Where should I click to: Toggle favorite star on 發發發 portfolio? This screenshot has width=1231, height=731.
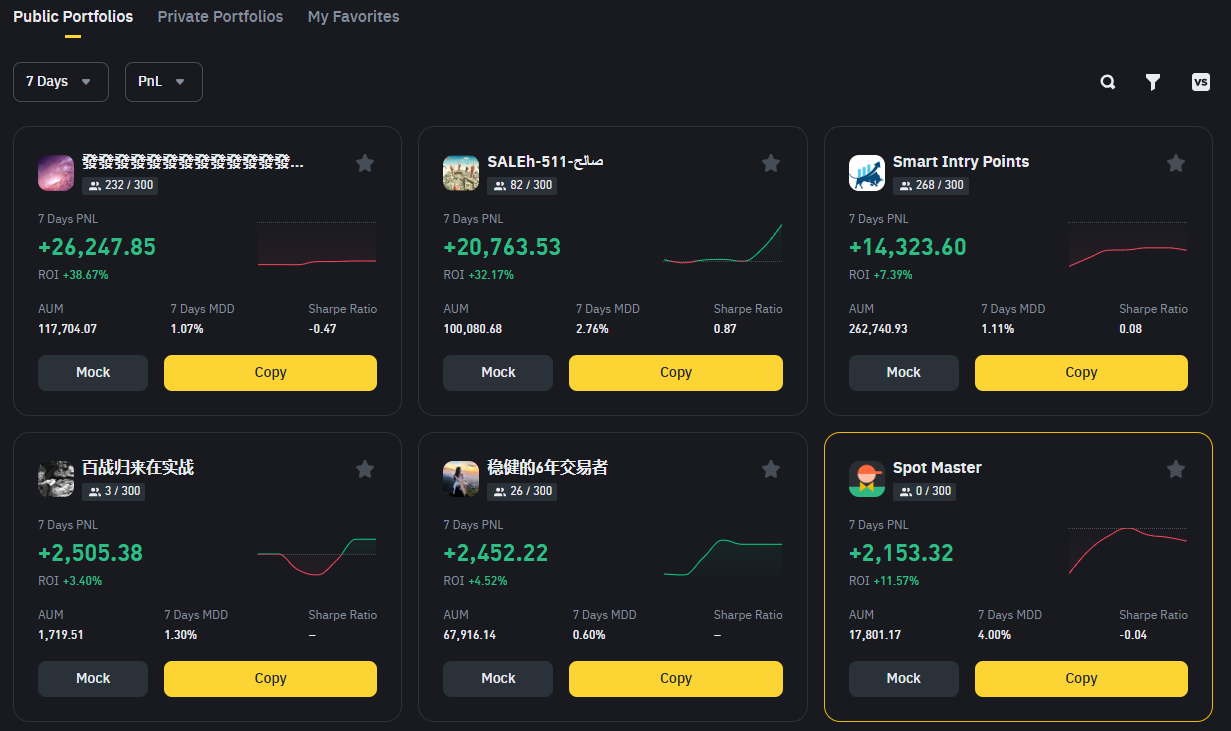[365, 162]
